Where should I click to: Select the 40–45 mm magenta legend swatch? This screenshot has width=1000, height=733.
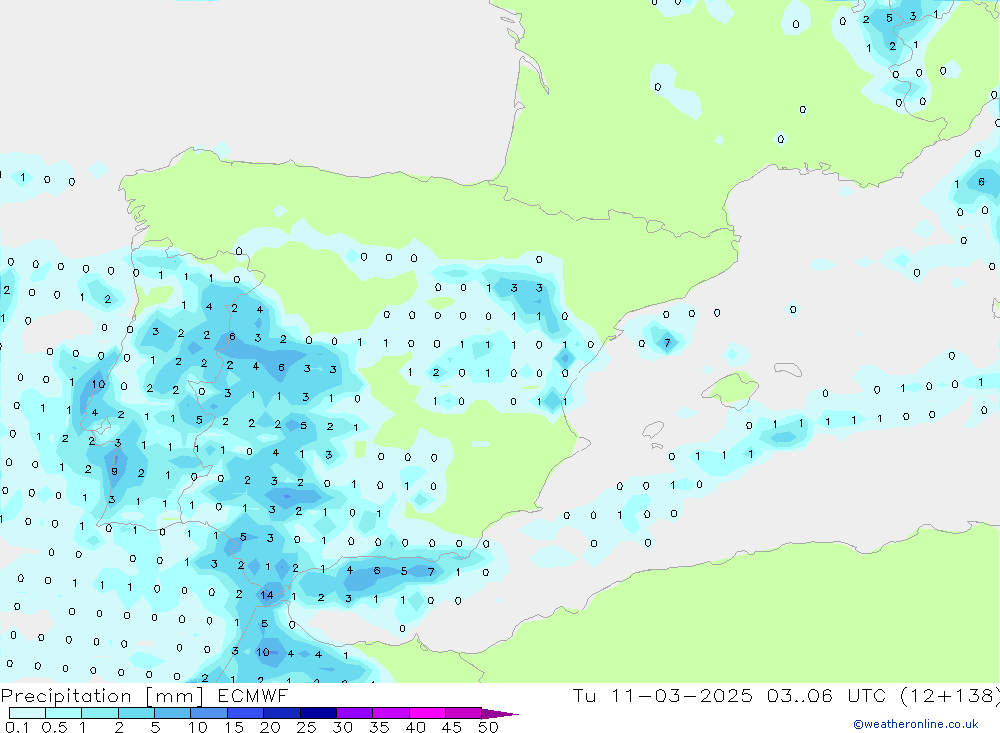click(427, 713)
